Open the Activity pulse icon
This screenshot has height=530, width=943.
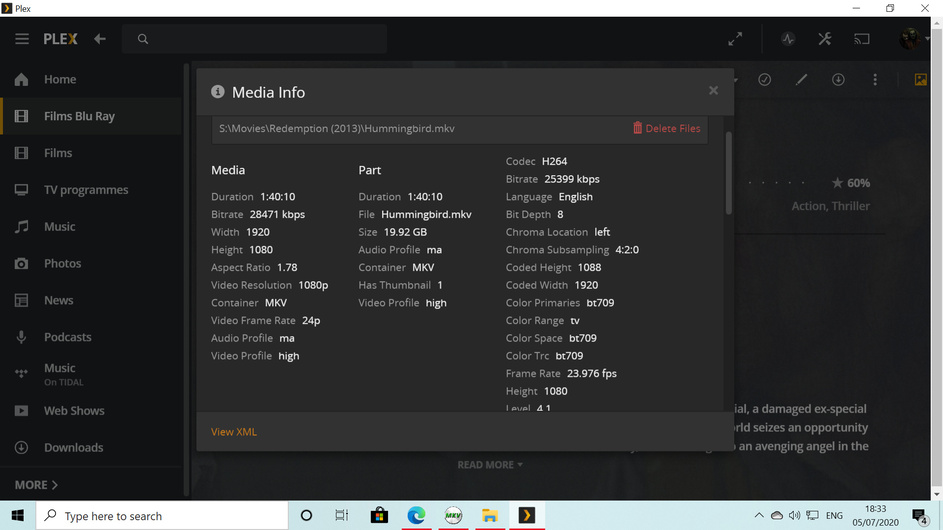(788, 39)
